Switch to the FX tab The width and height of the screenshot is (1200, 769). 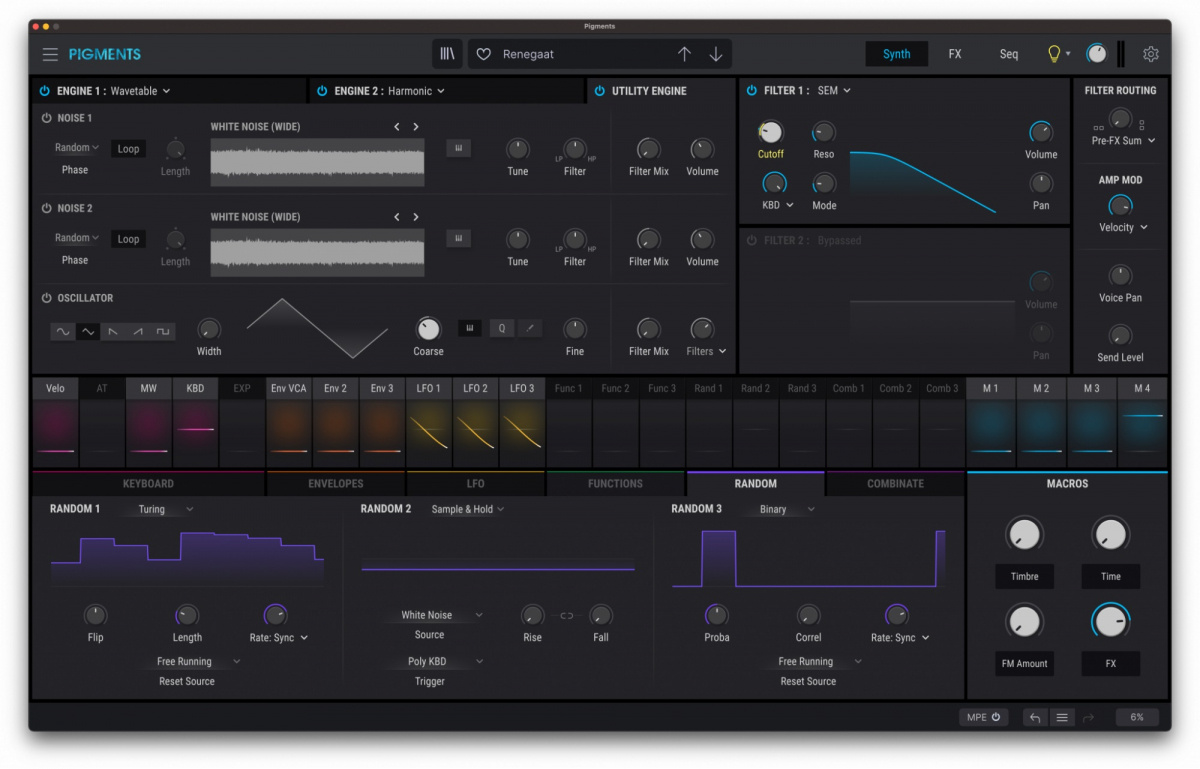coord(954,54)
